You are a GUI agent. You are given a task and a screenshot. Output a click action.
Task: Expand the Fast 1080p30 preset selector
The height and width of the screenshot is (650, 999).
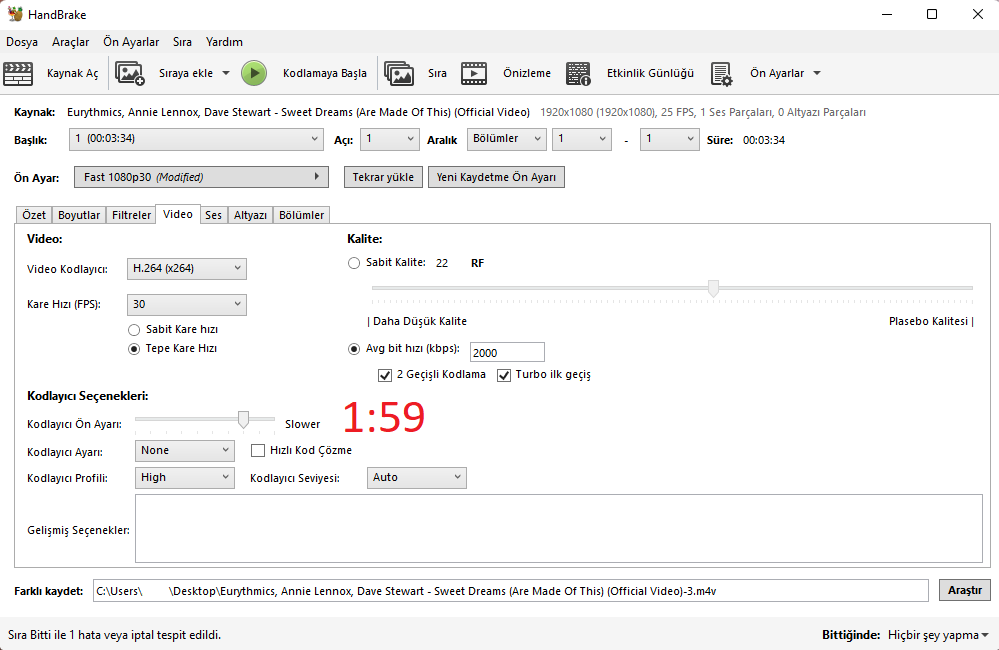tap(201, 177)
